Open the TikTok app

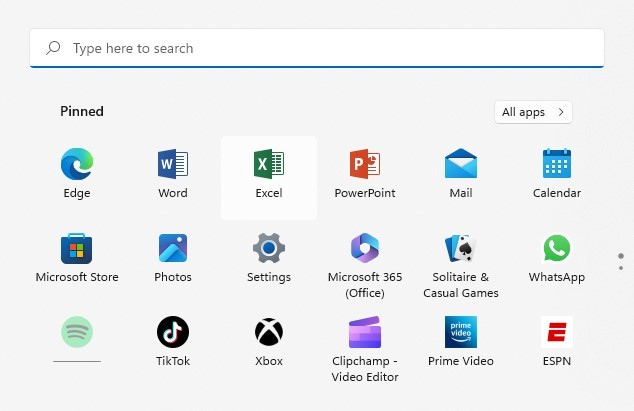coord(173,342)
